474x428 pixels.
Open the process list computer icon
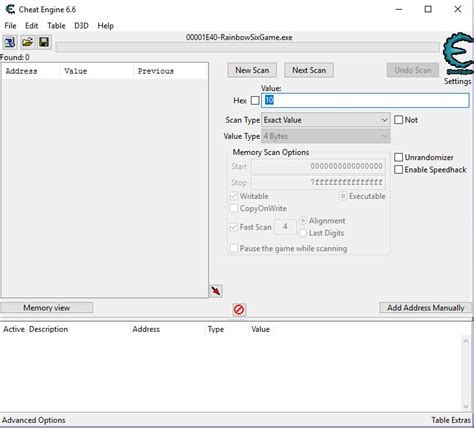click(10, 42)
